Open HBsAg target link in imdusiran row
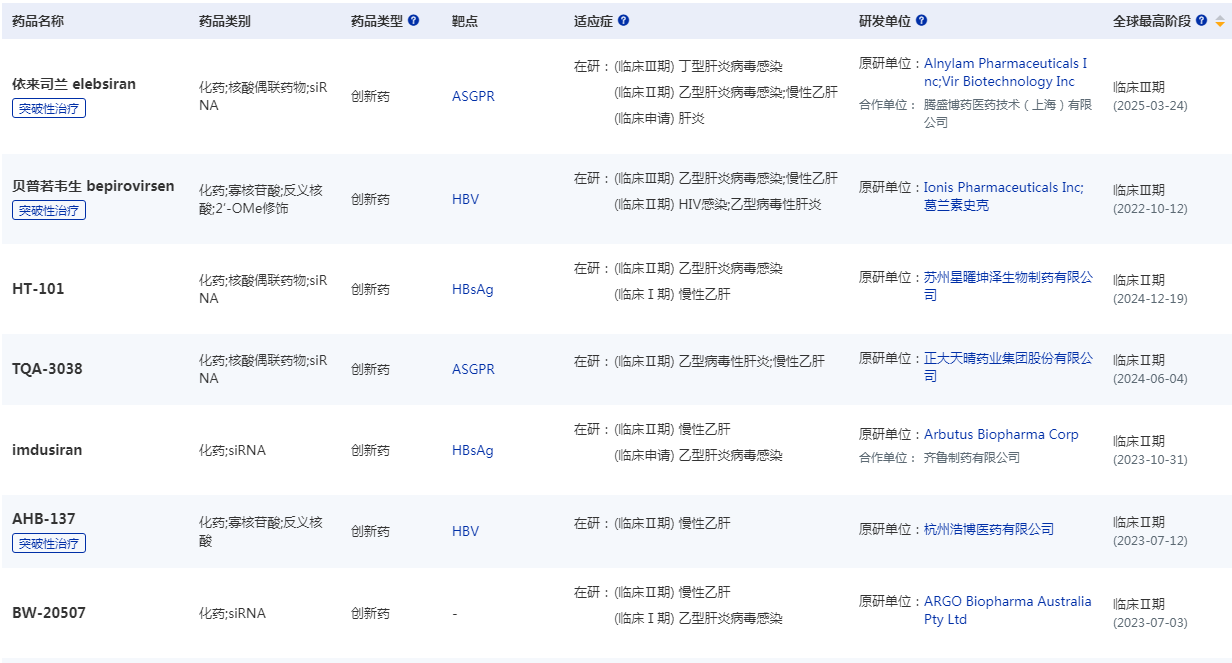The width and height of the screenshot is (1232, 663). [472, 450]
